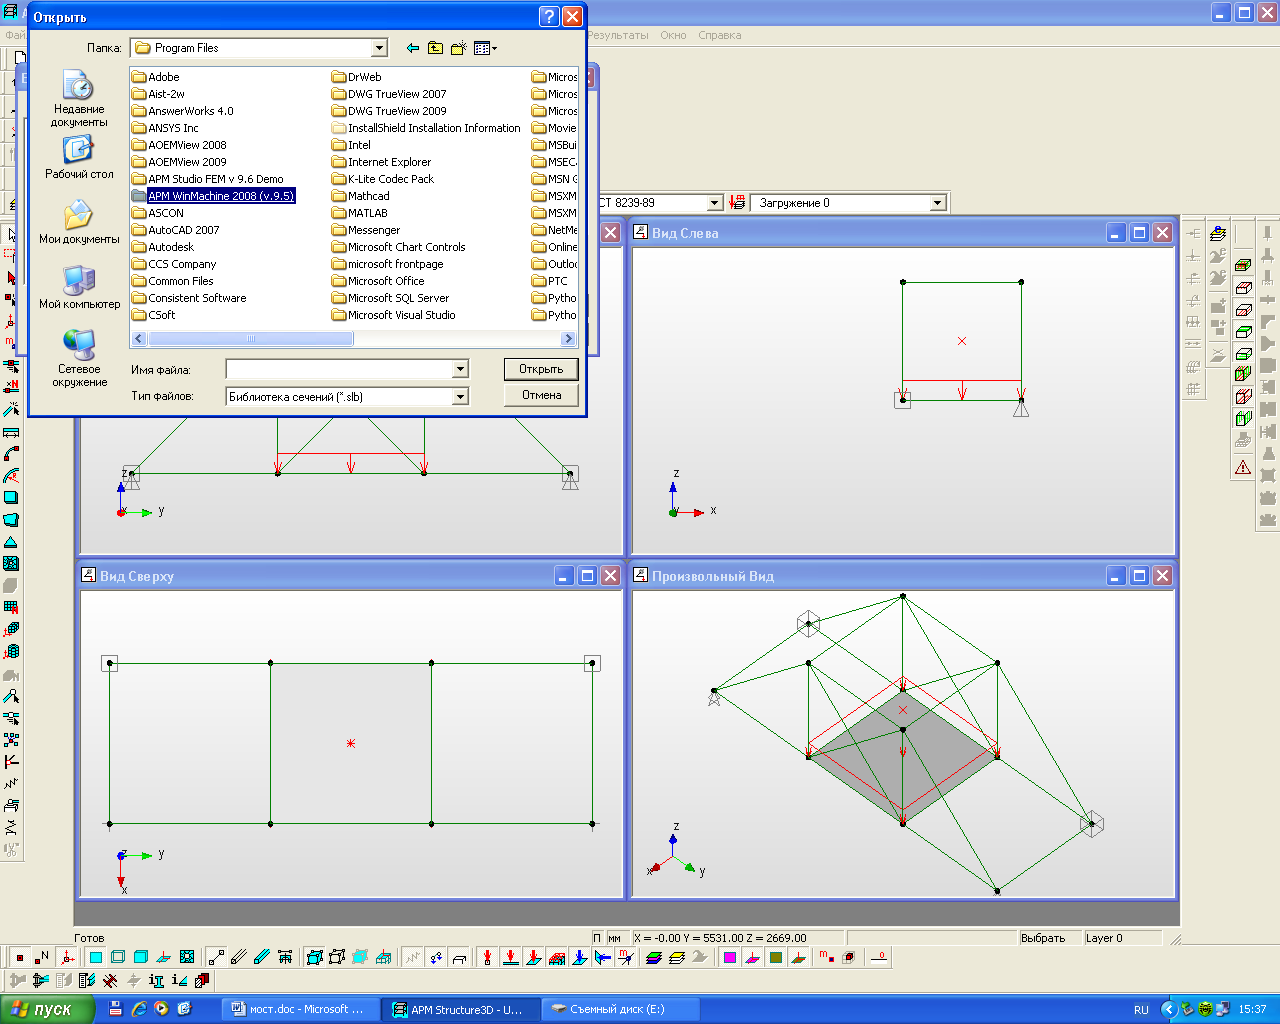This screenshot has width=1280, height=1024.
Task: Expand the Тип файлов dropdown
Action: click(x=460, y=397)
